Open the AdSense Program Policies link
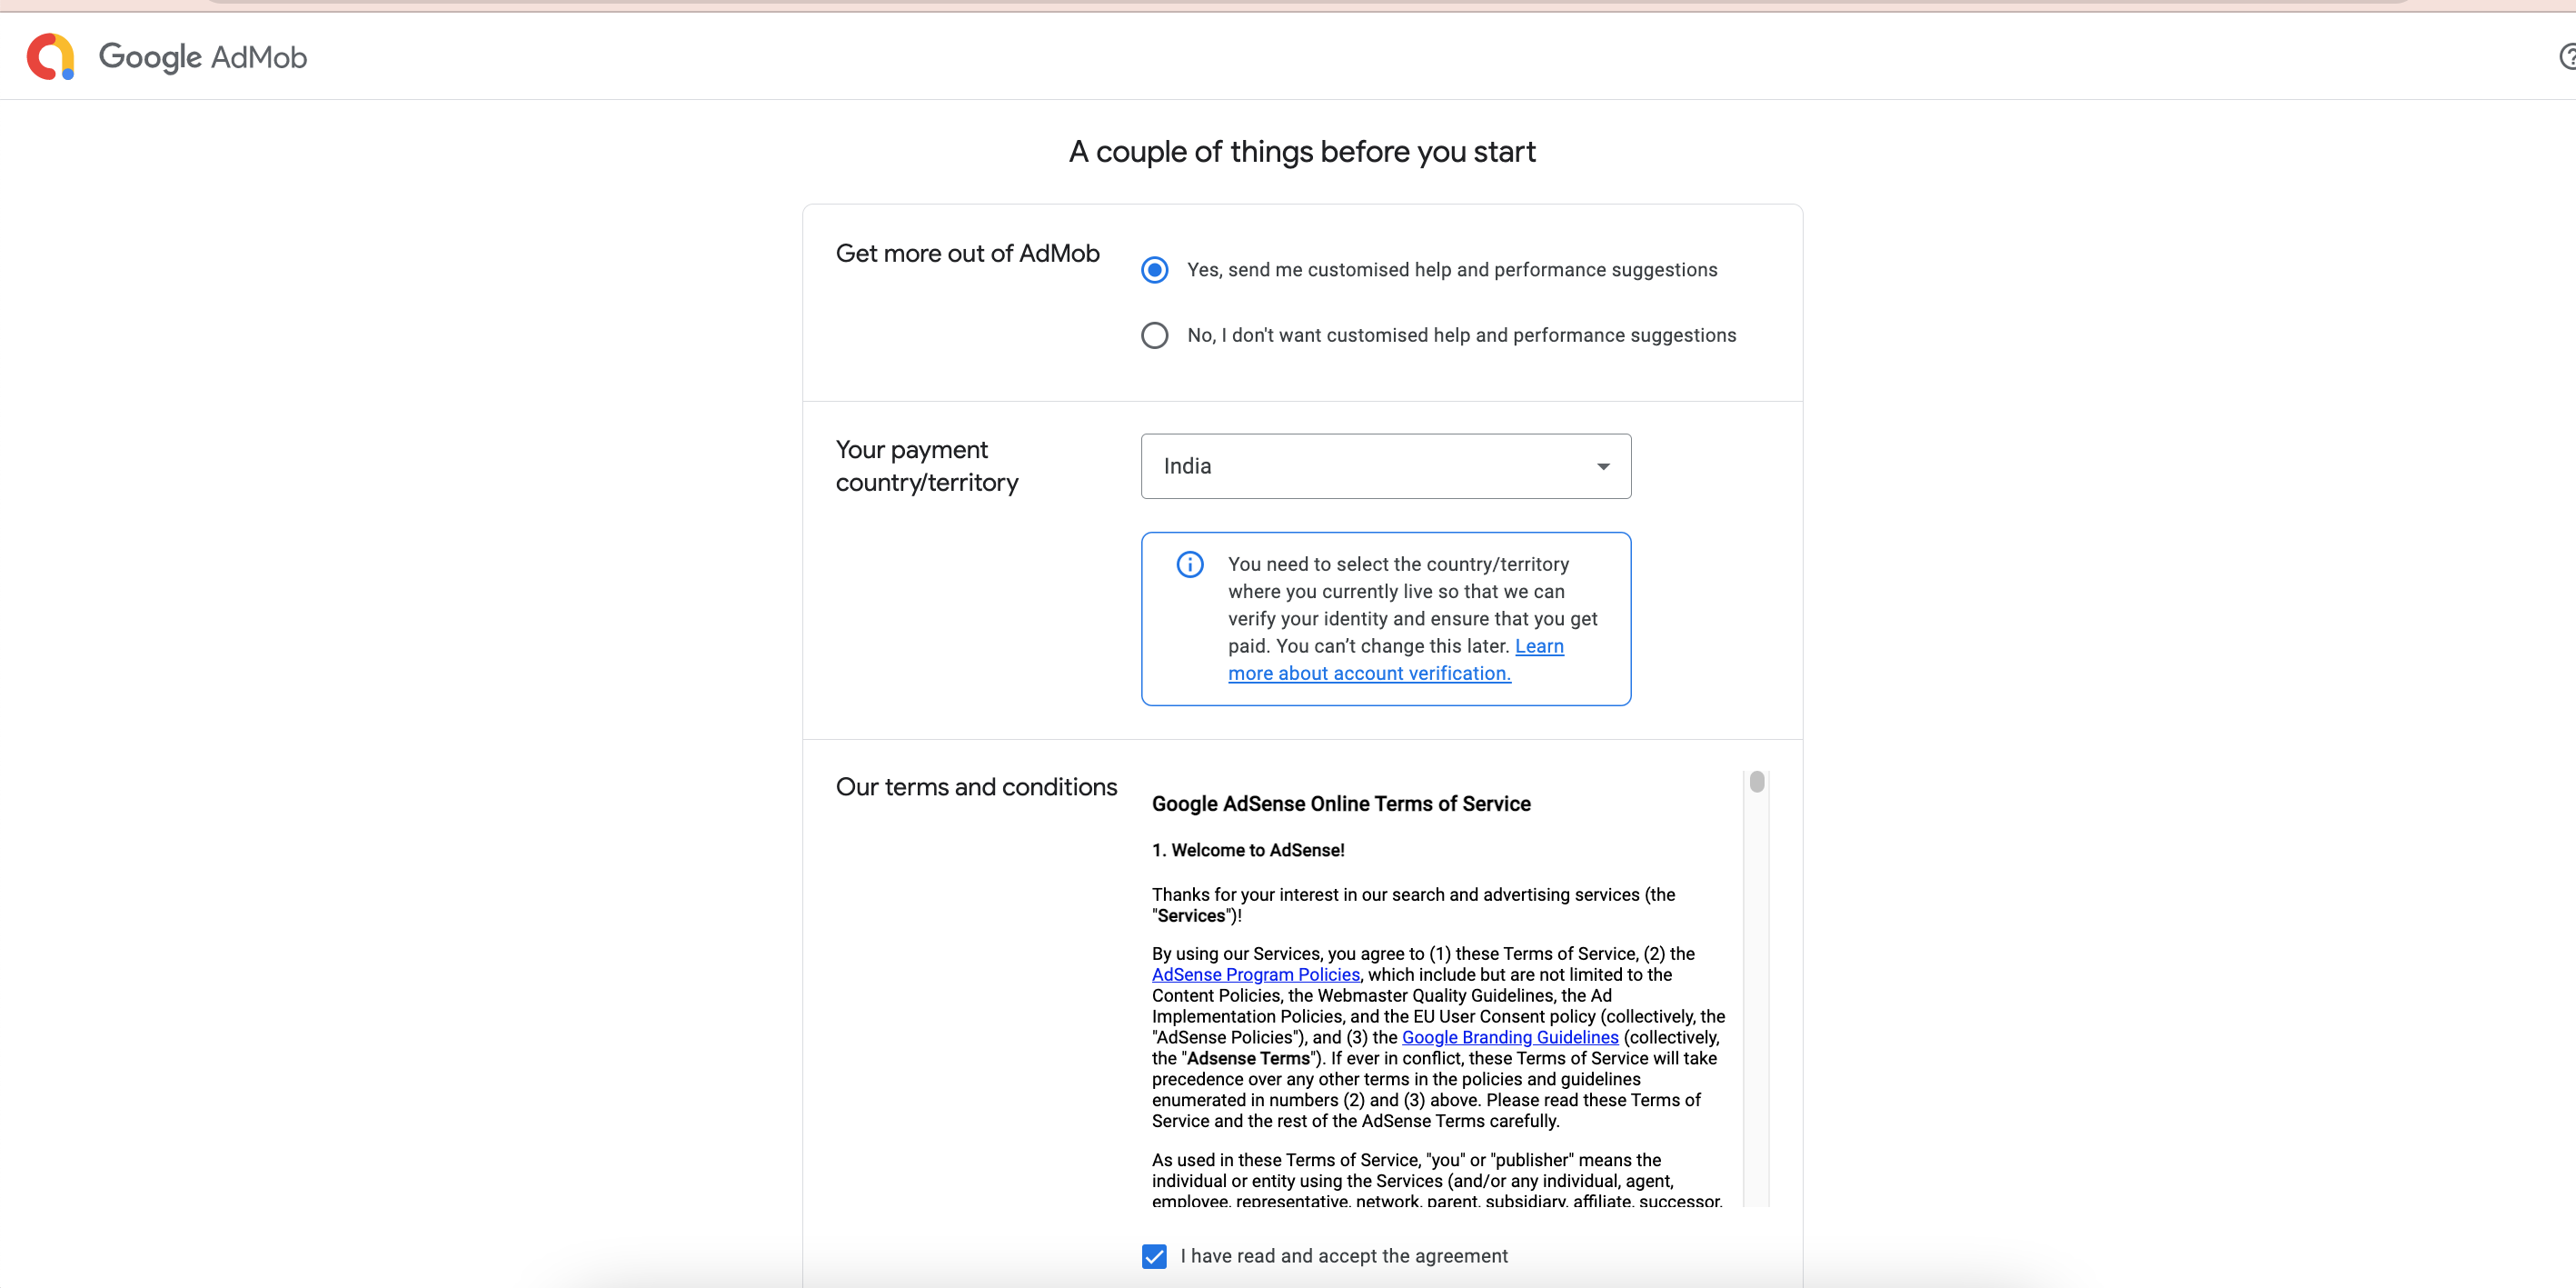The width and height of the screenshot is (2576, 1288). click(x=1255, y=975)
